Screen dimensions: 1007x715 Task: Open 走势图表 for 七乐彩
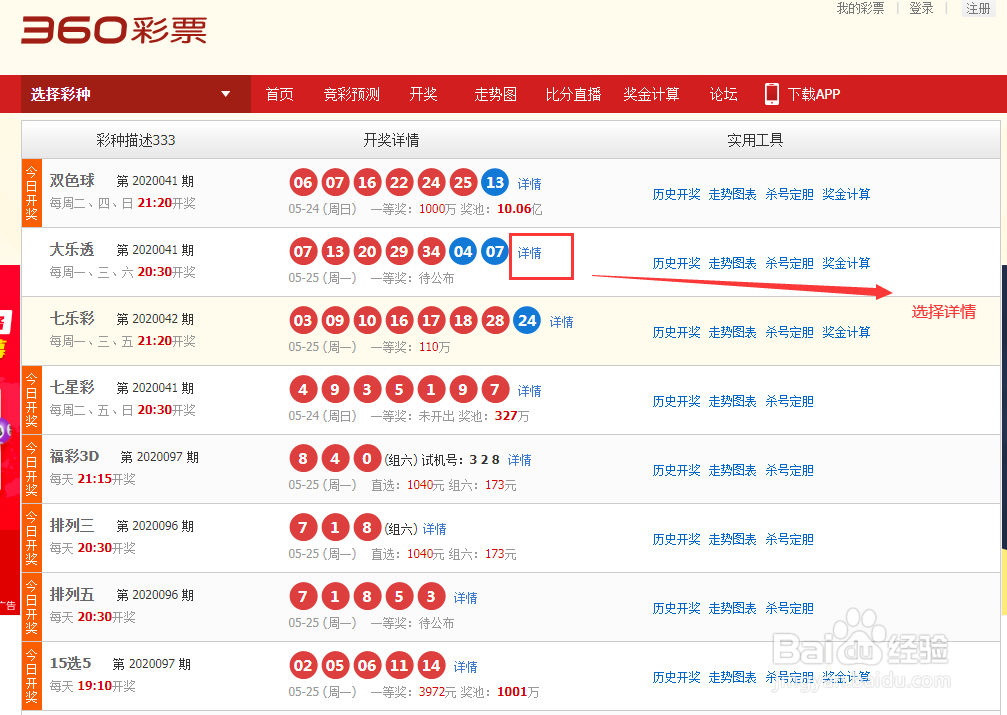click(x=732, y=332)
